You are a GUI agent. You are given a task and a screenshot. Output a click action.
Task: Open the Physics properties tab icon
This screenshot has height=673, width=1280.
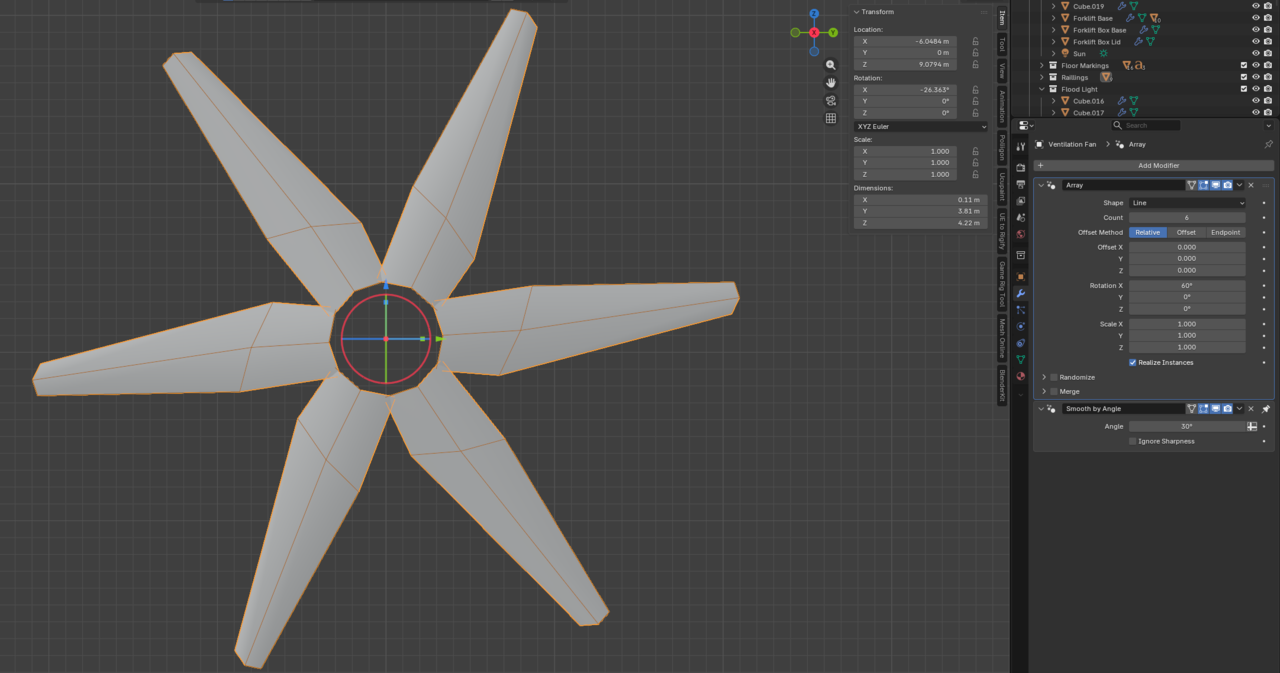(x=1020, y=326)
